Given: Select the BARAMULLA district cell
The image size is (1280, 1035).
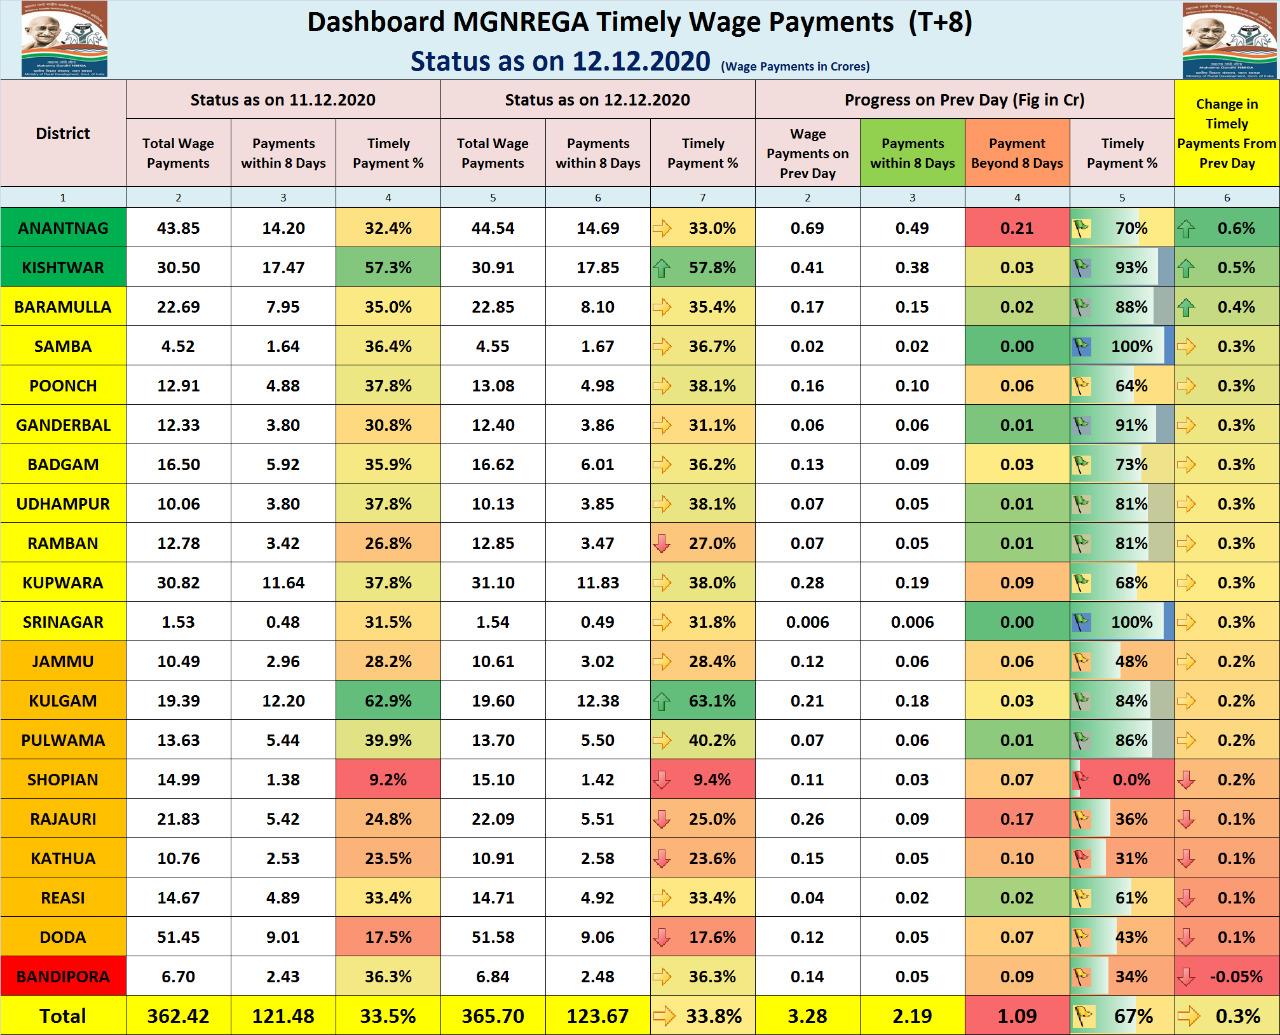Looking at the screenshot, I should tap(63, 307).
